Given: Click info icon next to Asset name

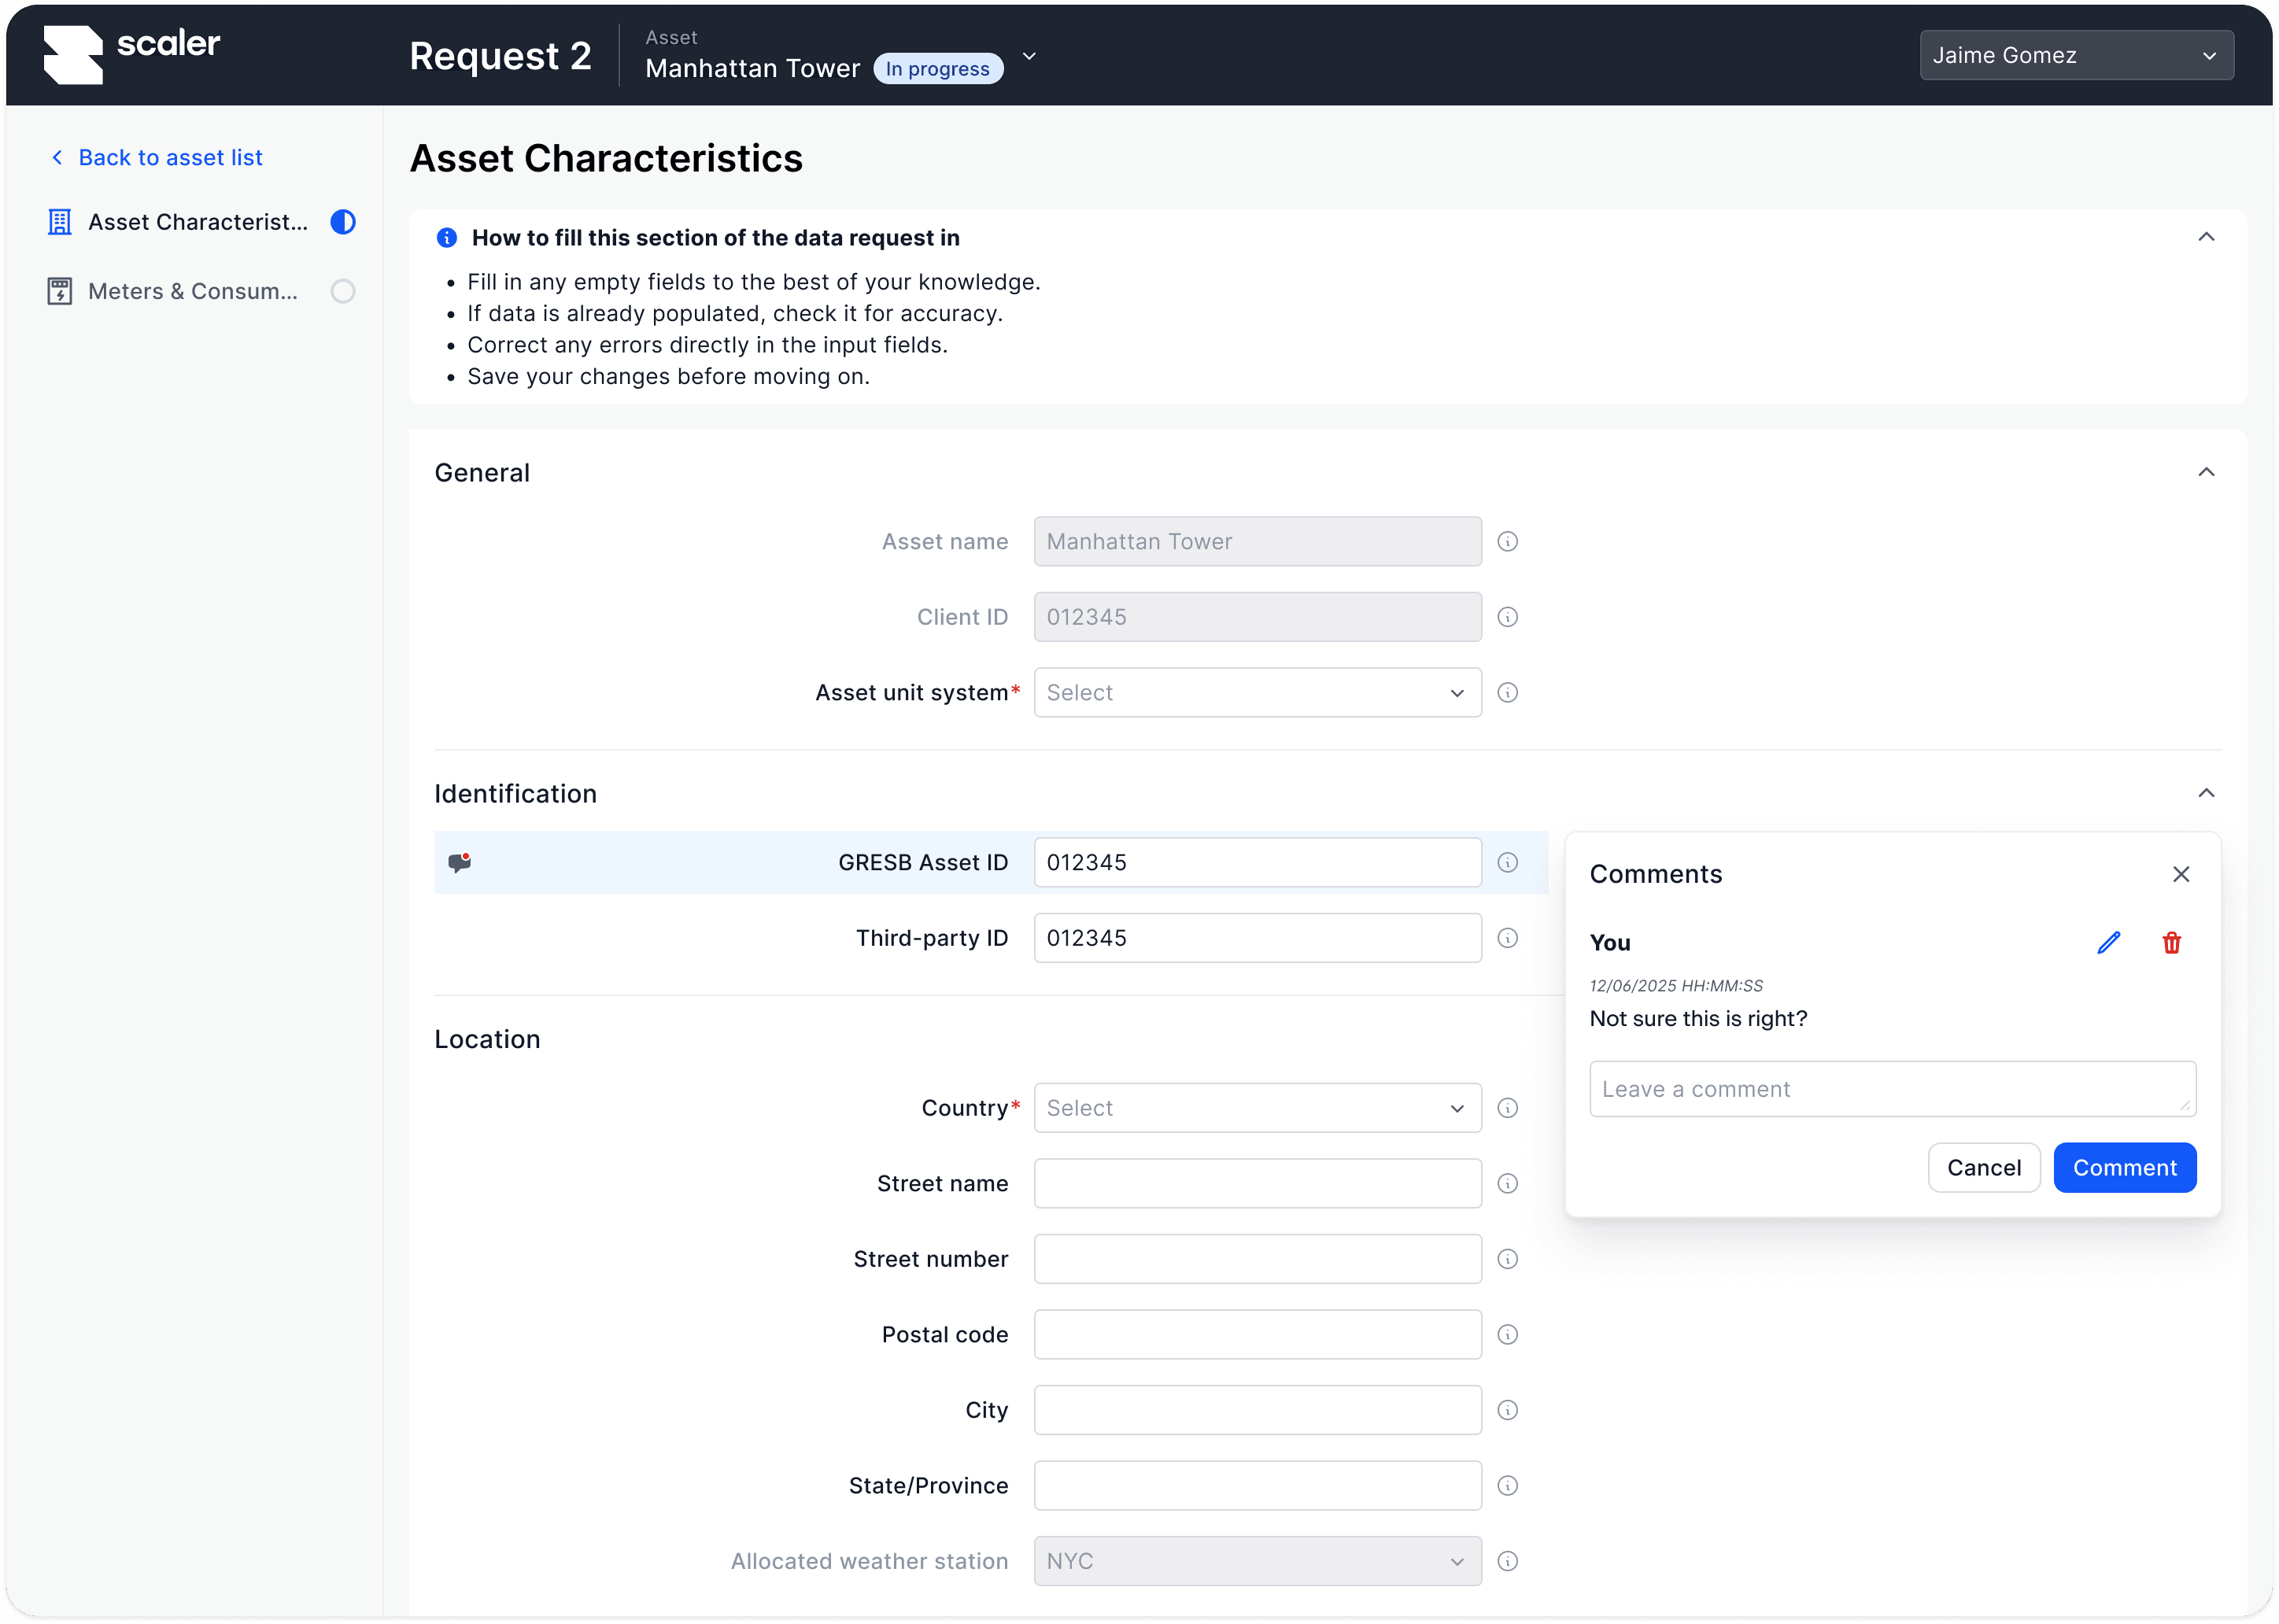Looking at the screenshot, I should (x=1508, y=542).
